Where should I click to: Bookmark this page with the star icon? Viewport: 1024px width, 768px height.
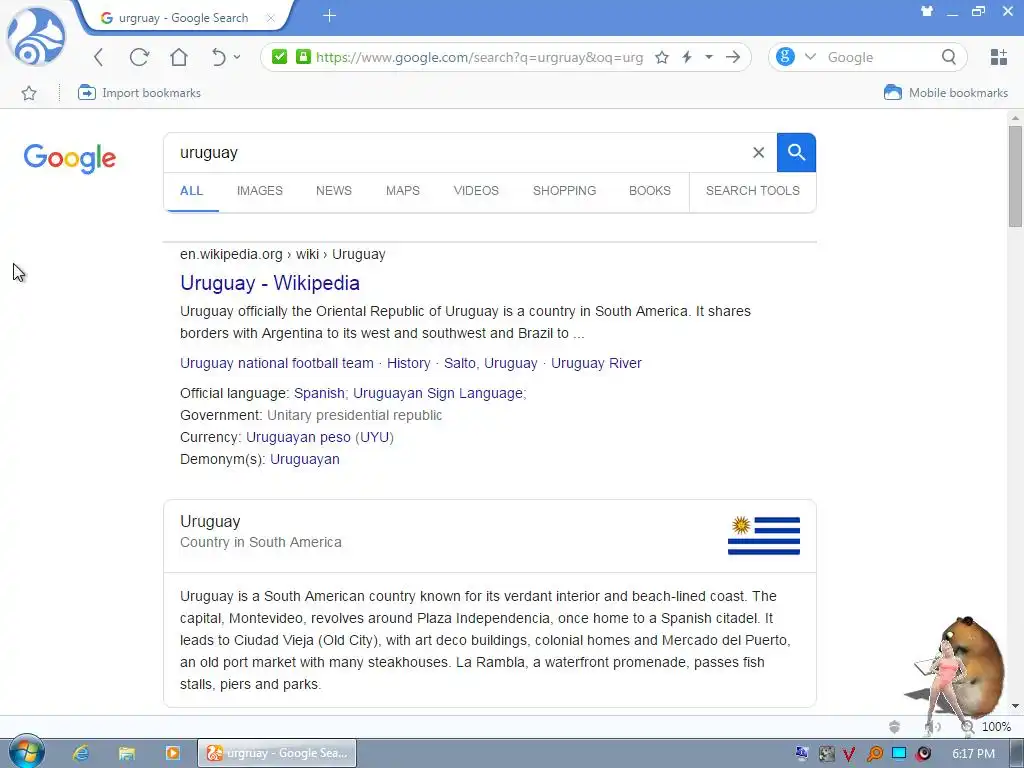662,57
